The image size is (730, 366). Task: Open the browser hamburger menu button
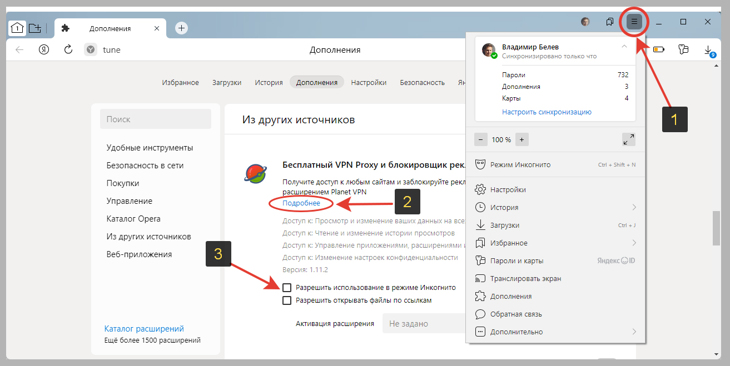point(634,21)
